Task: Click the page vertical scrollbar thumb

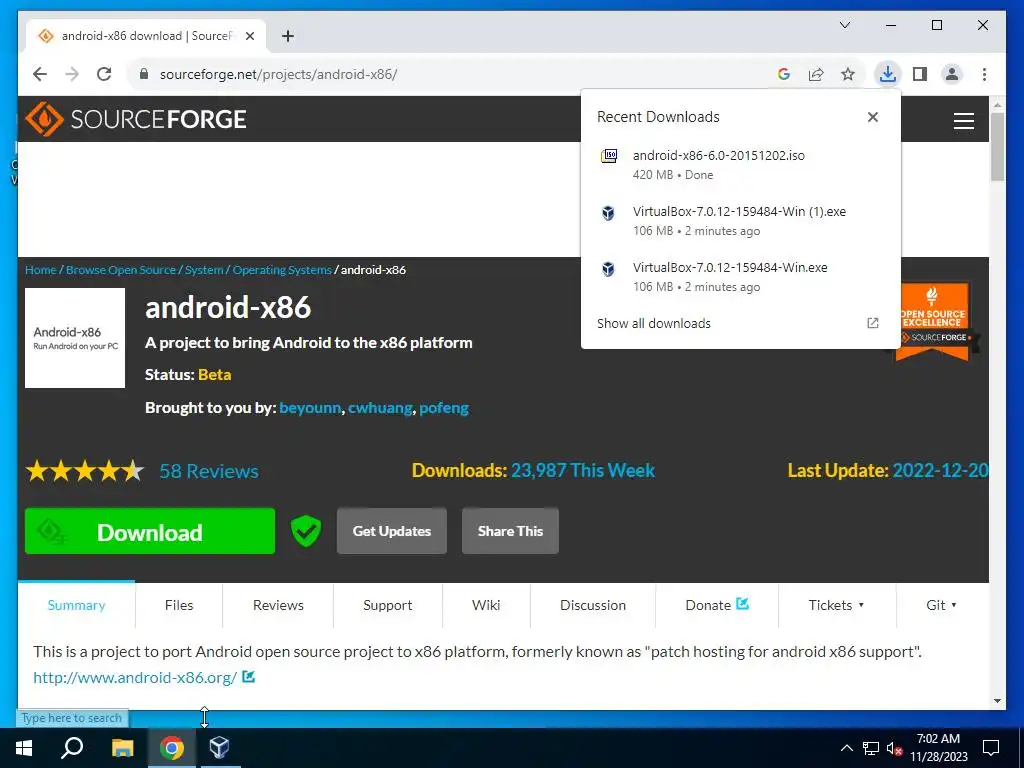Action: pos(997,147)
